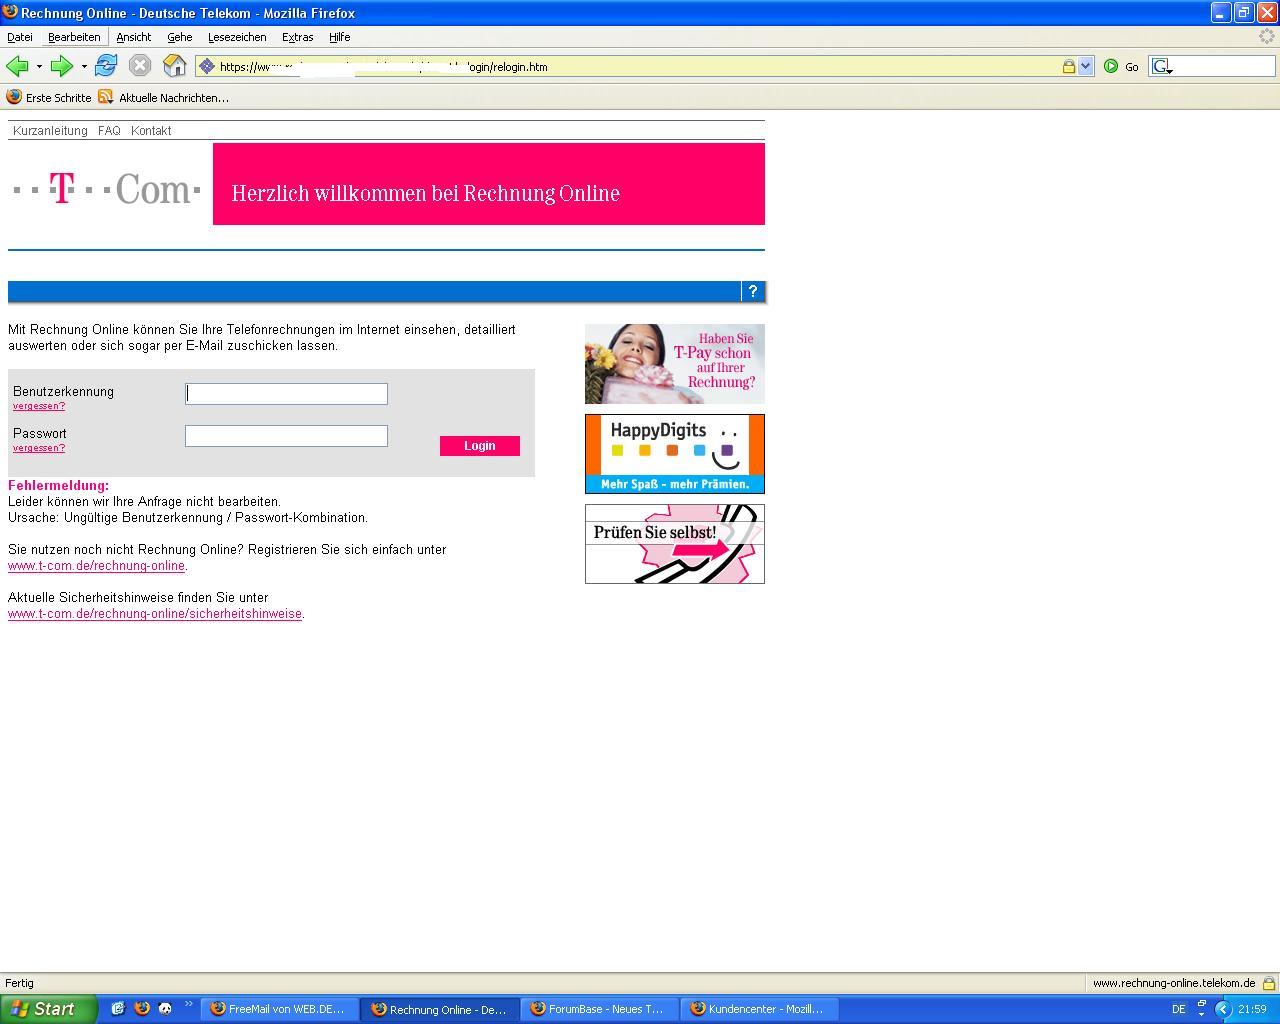Open the T-Pay advertisement banner
This screenshot has height=1024, width=1280.
click(x=675, y=364)
